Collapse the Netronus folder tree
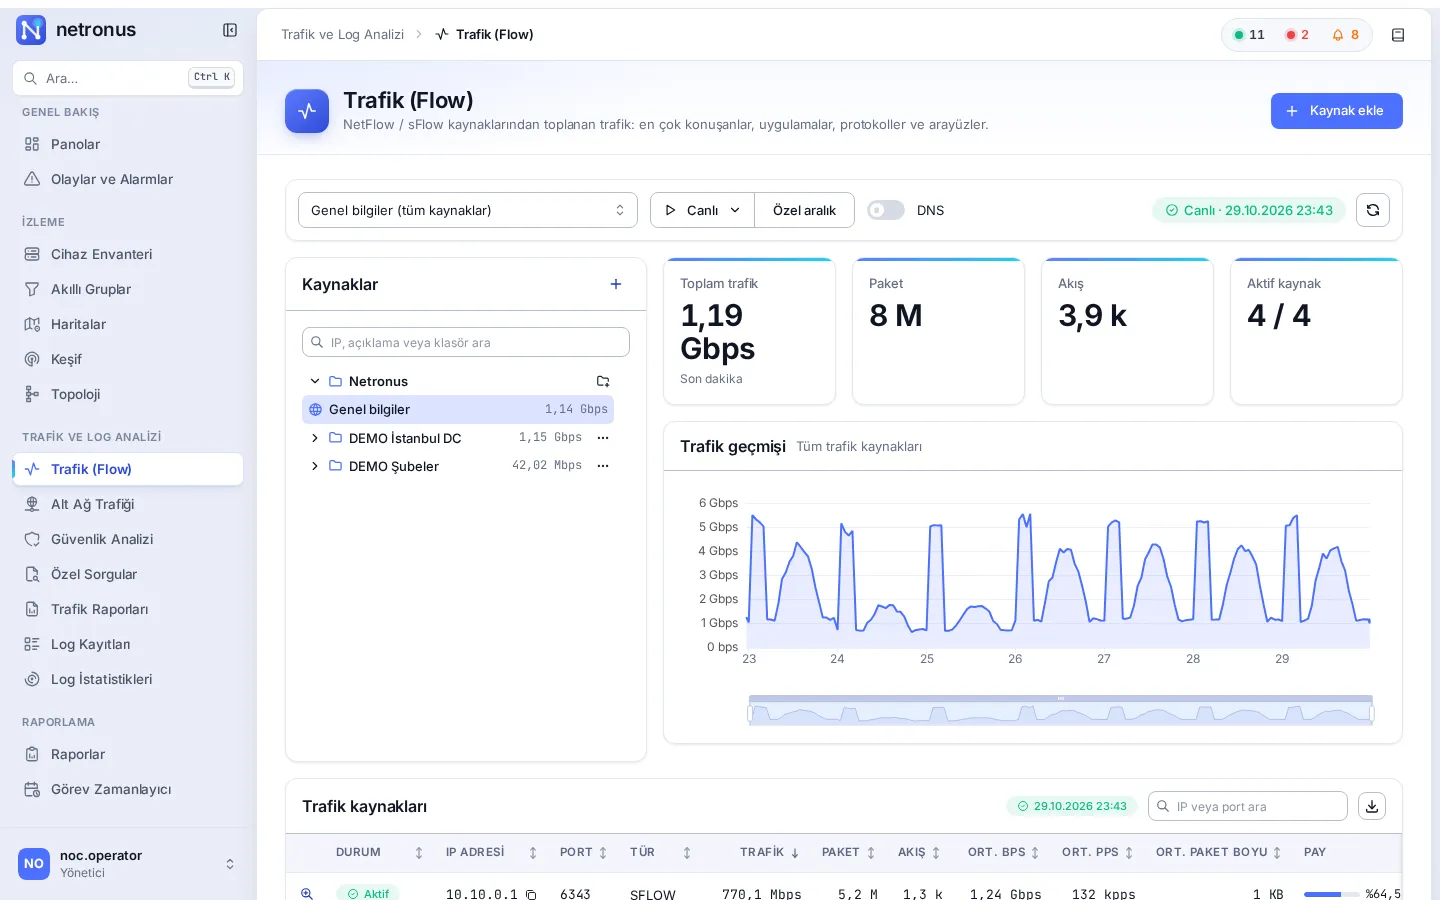 [315, 381]
